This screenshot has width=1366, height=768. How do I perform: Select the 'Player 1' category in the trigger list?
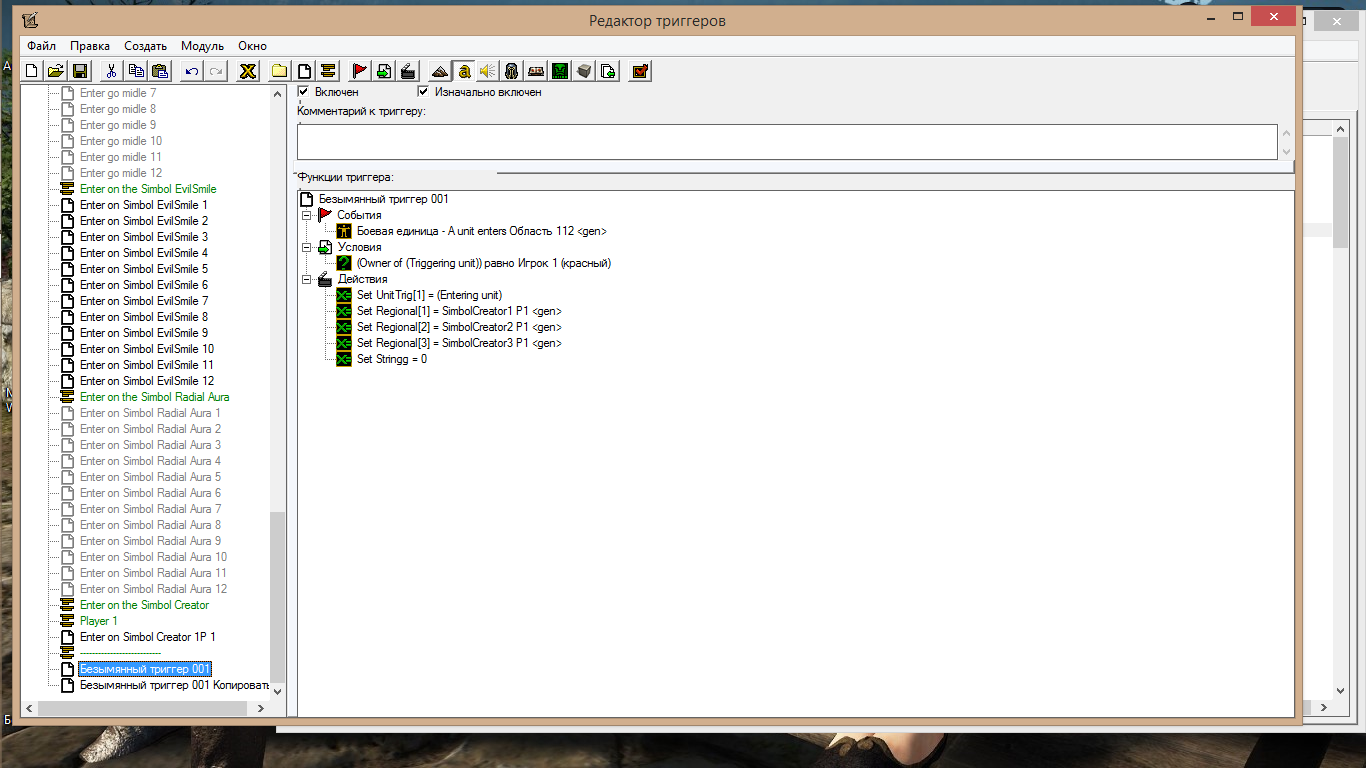coord(98,621)
